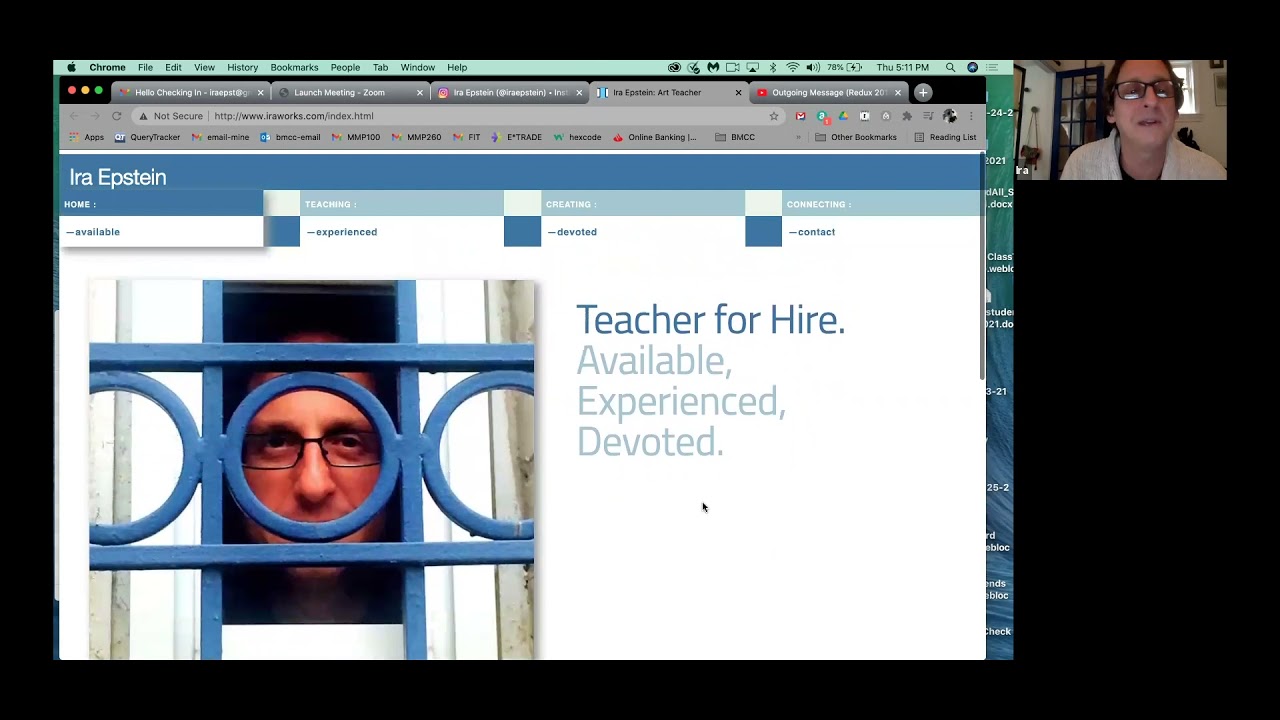The height and width of the screenshot is (720, 1280).
Task: Open the Chrome application menu
Action: click(x=107, y=68)
